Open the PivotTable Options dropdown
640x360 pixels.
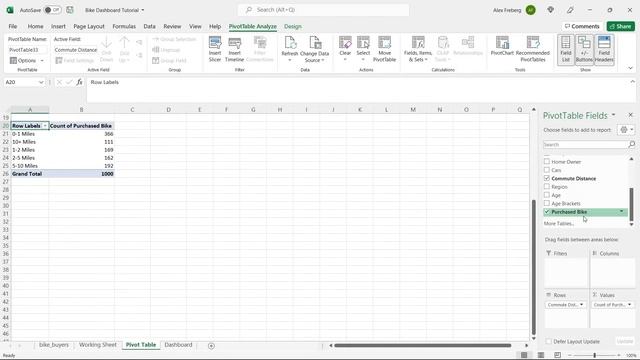click(x=42, y=60)
